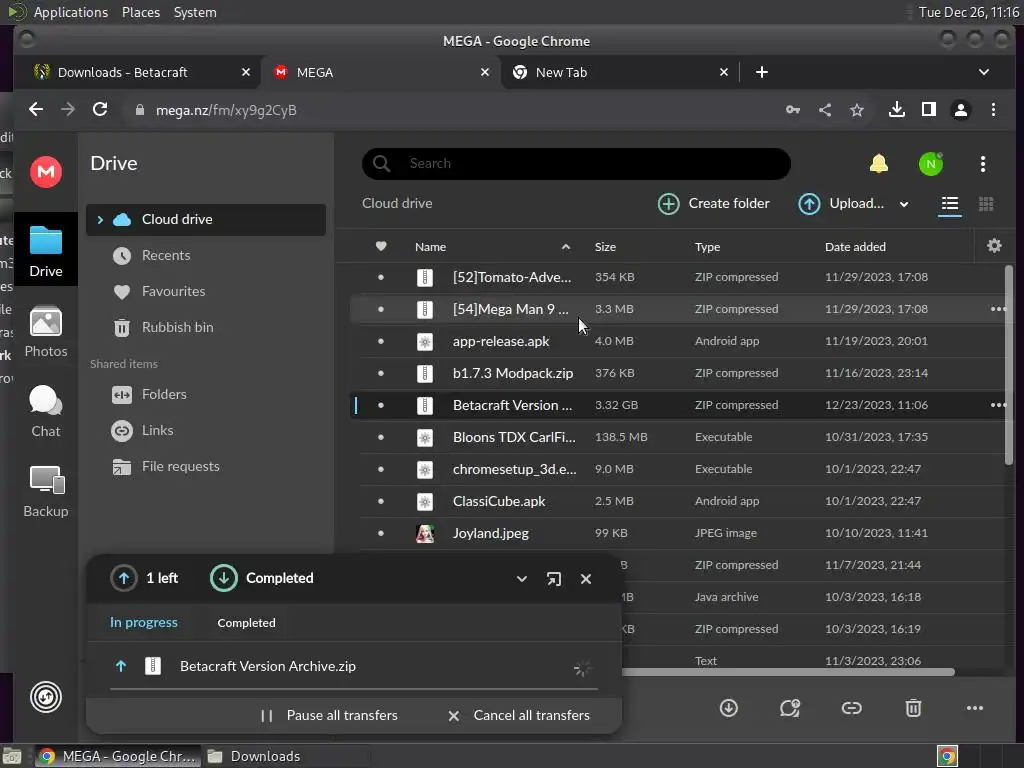
Task: Cancel all transfers
Action: [519, 716]
